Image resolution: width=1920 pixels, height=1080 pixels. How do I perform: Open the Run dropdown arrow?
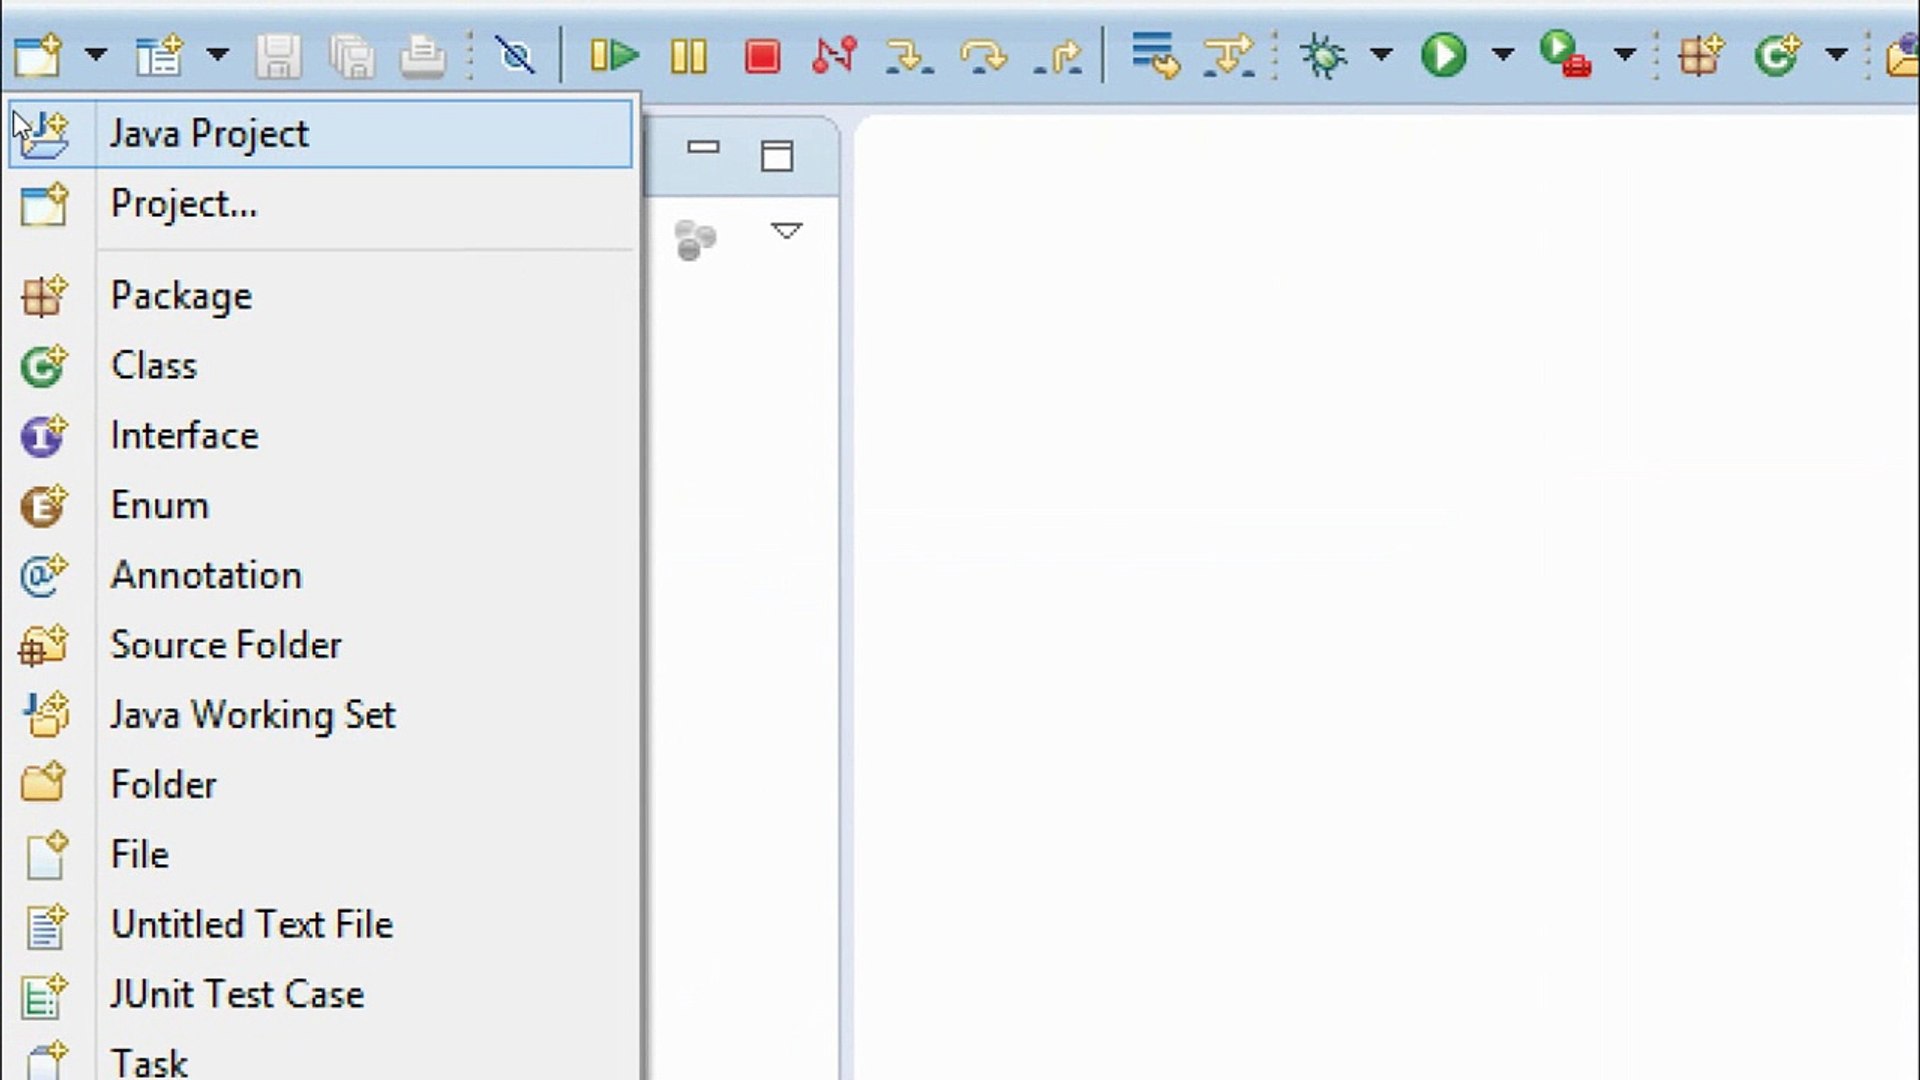tap(1502, 54)
